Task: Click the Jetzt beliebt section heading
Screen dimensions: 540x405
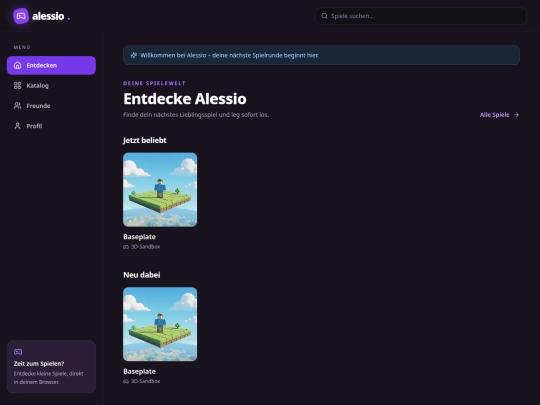Action: pos(145,141)
